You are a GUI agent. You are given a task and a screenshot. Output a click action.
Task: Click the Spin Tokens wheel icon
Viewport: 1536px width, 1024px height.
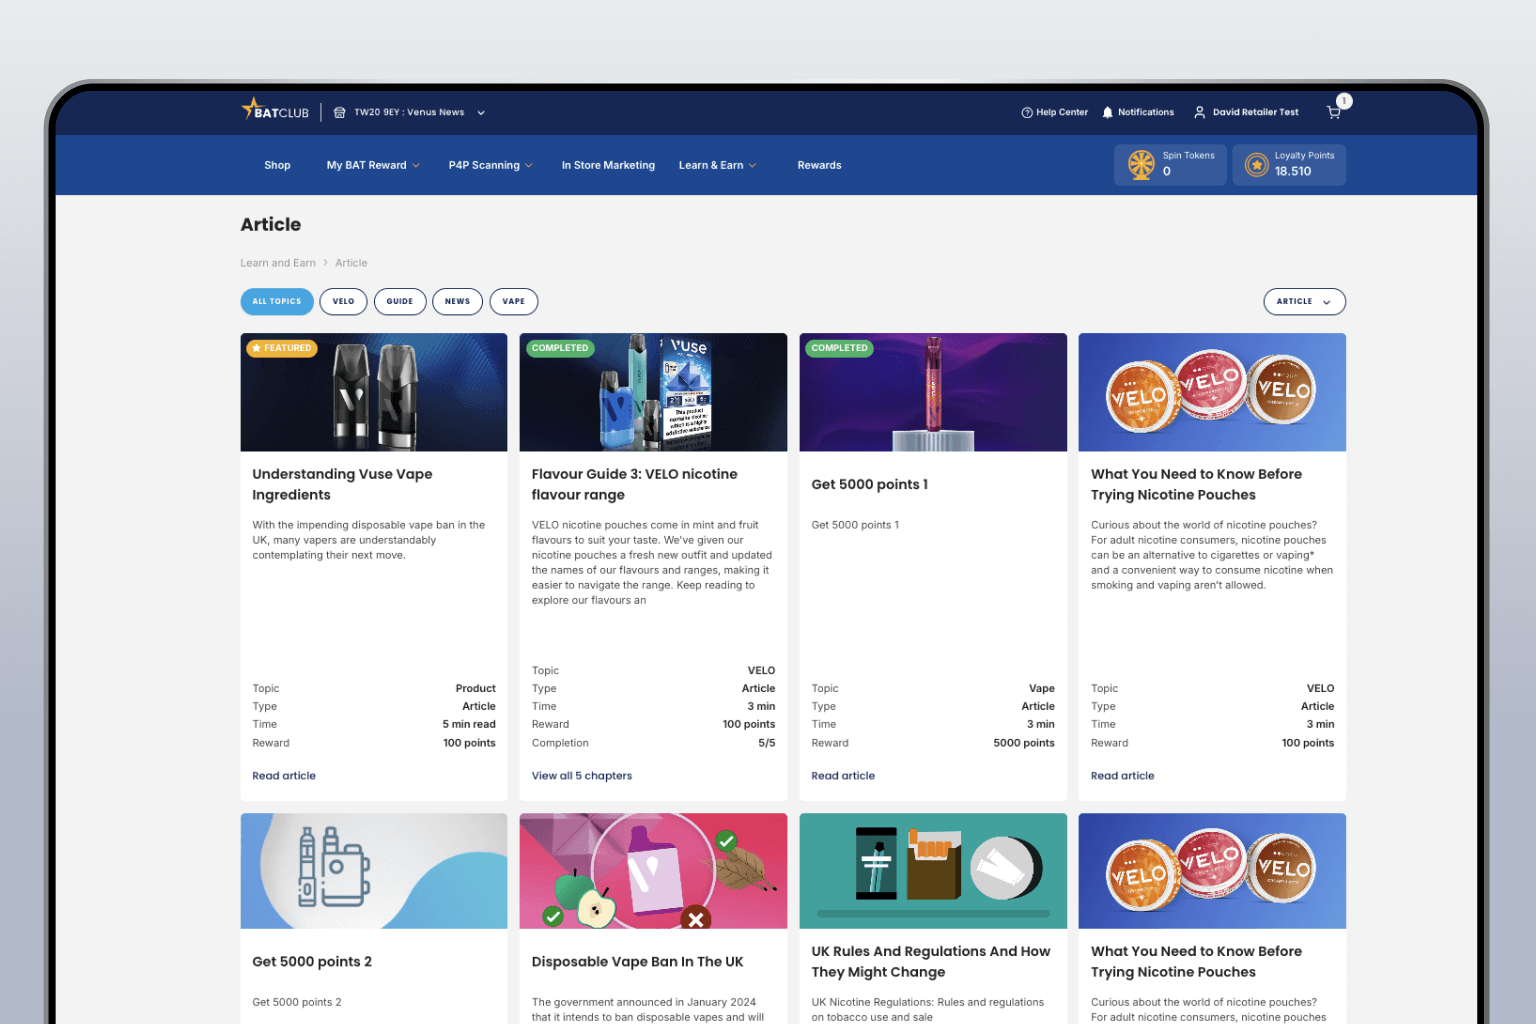(1141, 165)
